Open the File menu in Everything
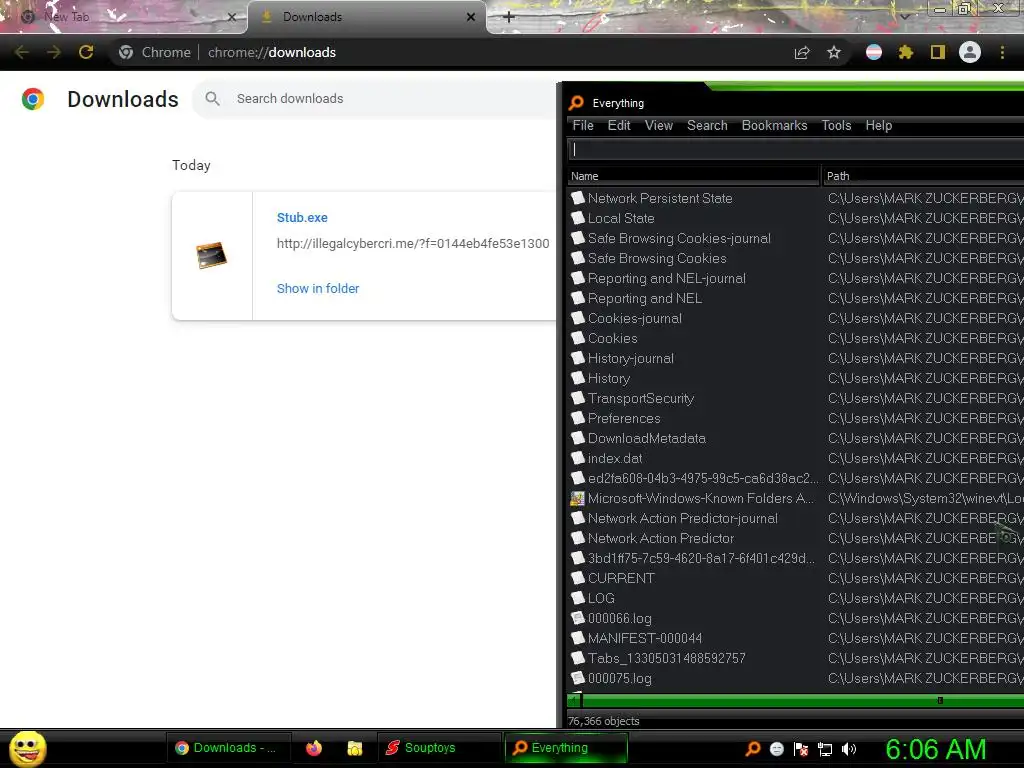This screenshot has height=768, width=1024. [583, 125]
